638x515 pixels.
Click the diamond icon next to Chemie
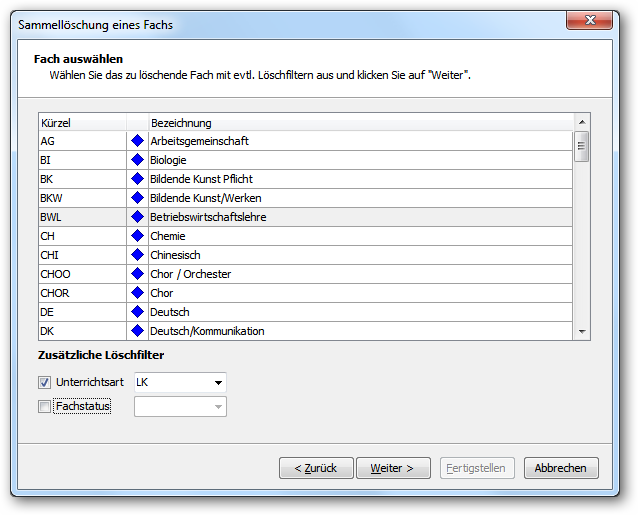point(138,236)
